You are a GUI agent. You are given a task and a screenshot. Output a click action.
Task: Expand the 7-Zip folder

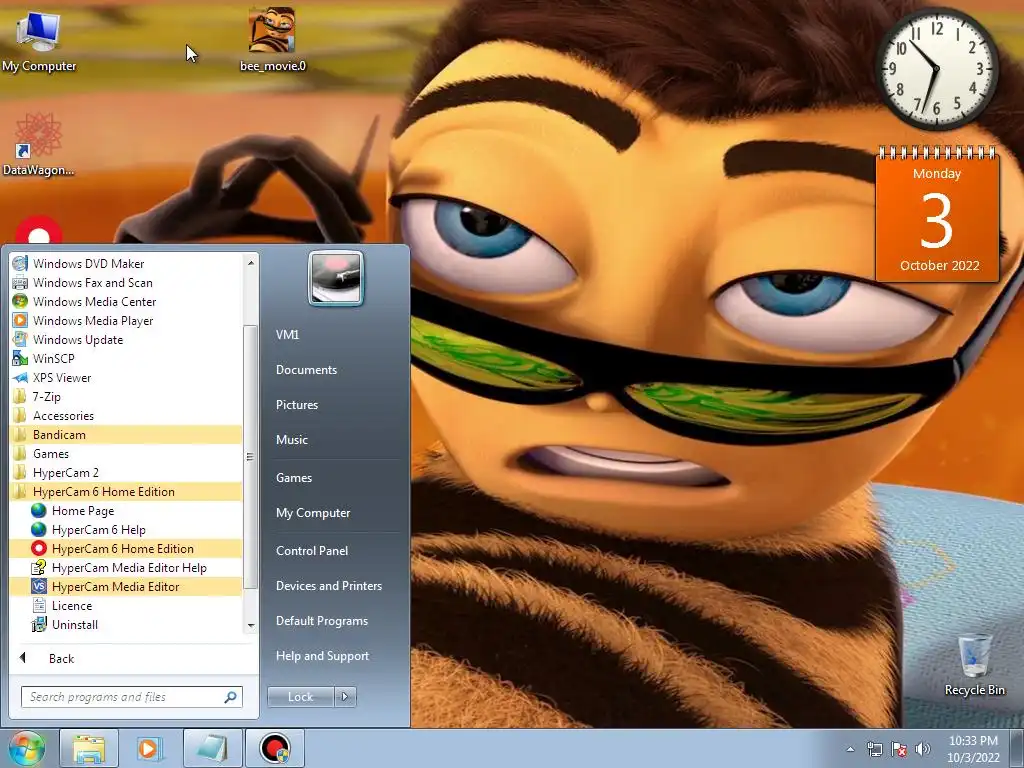click(125, 396)
